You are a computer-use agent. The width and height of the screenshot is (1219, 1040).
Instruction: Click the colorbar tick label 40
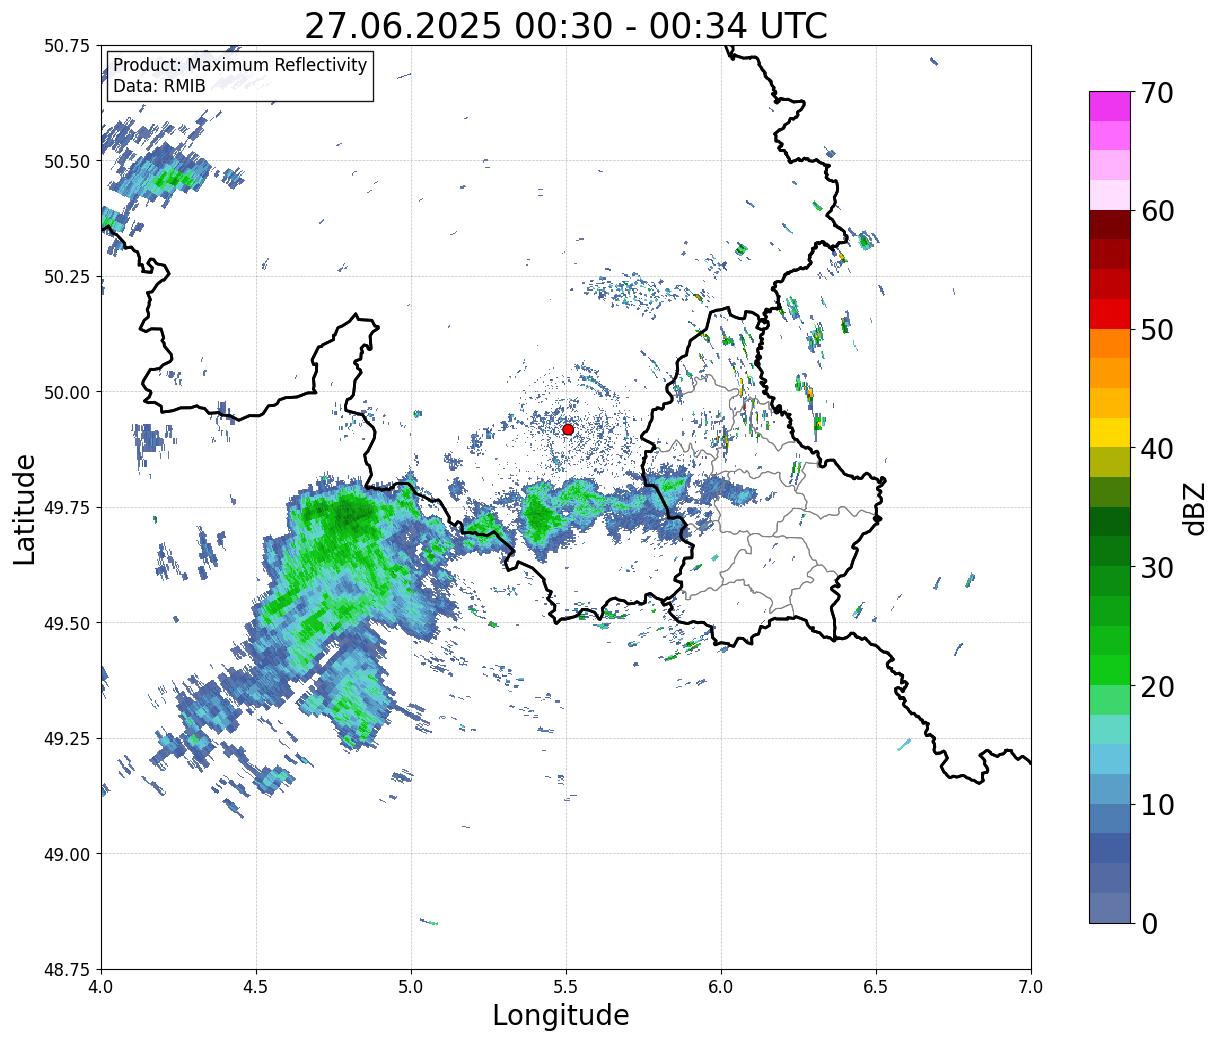(x=1156, y=449)
